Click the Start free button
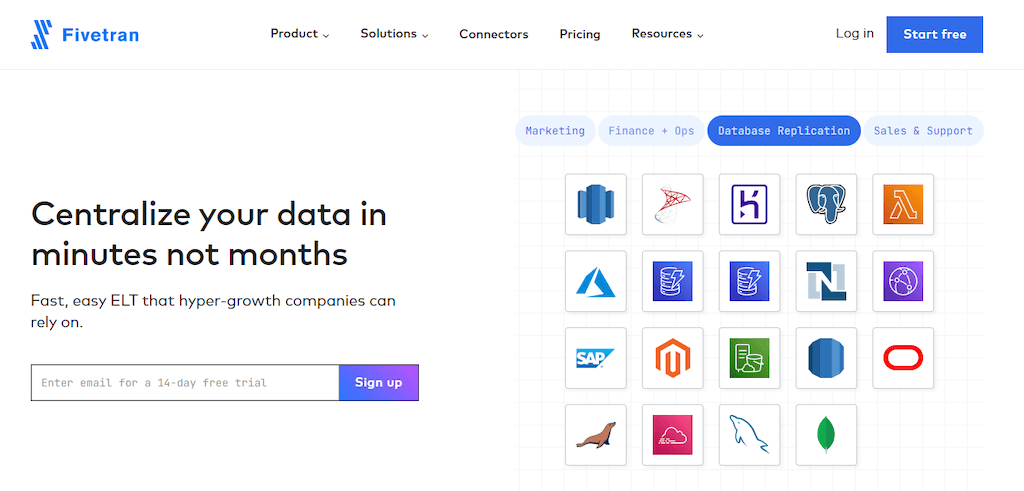Image resolution: width=1024 pixels, height=491 pixels. pos(934,34)
